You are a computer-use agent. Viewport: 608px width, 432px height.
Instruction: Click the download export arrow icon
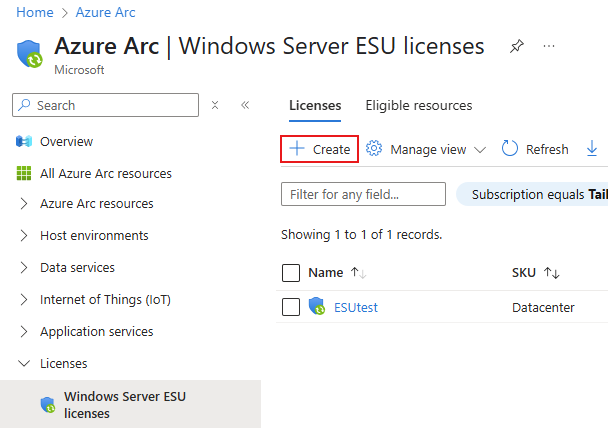(x=592, y=149)
